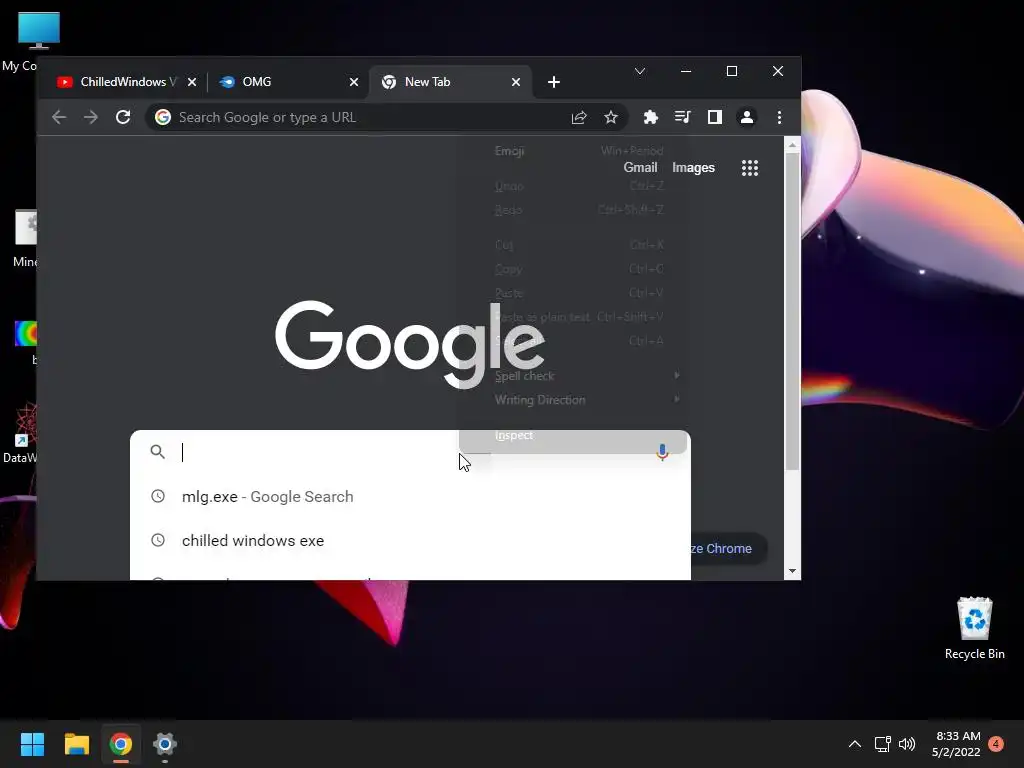The width and height of the screenshot is (1024, 768).
Task: Open media controls icon in toolbar
Action: point(682,118)
